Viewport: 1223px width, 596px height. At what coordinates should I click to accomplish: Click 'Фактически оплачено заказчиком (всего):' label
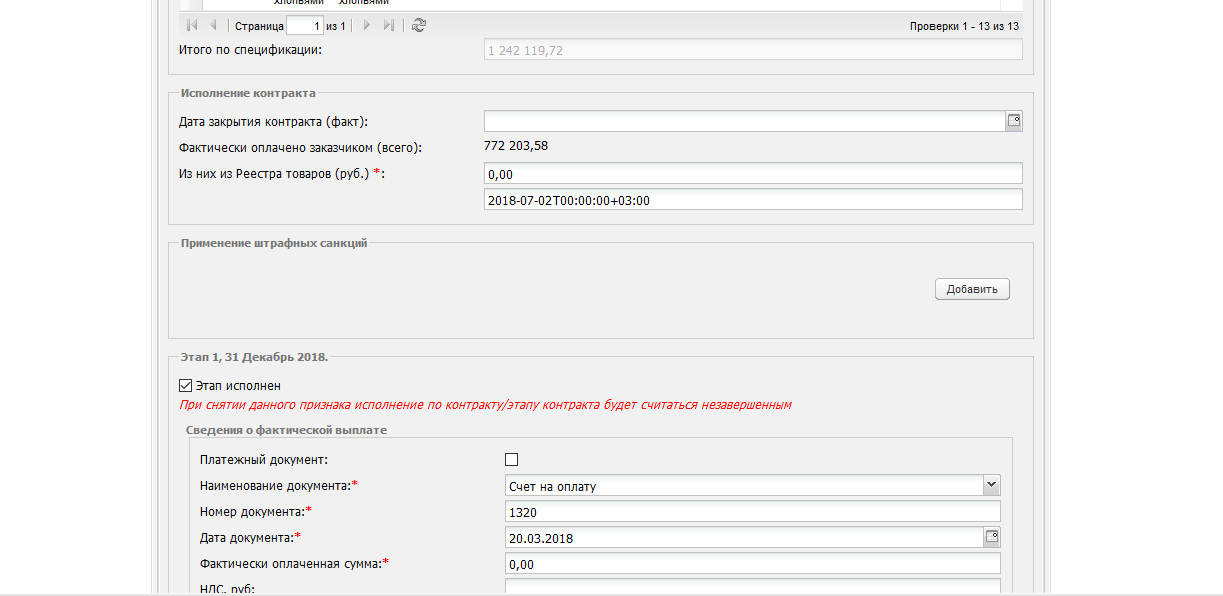tap(300, 148)
